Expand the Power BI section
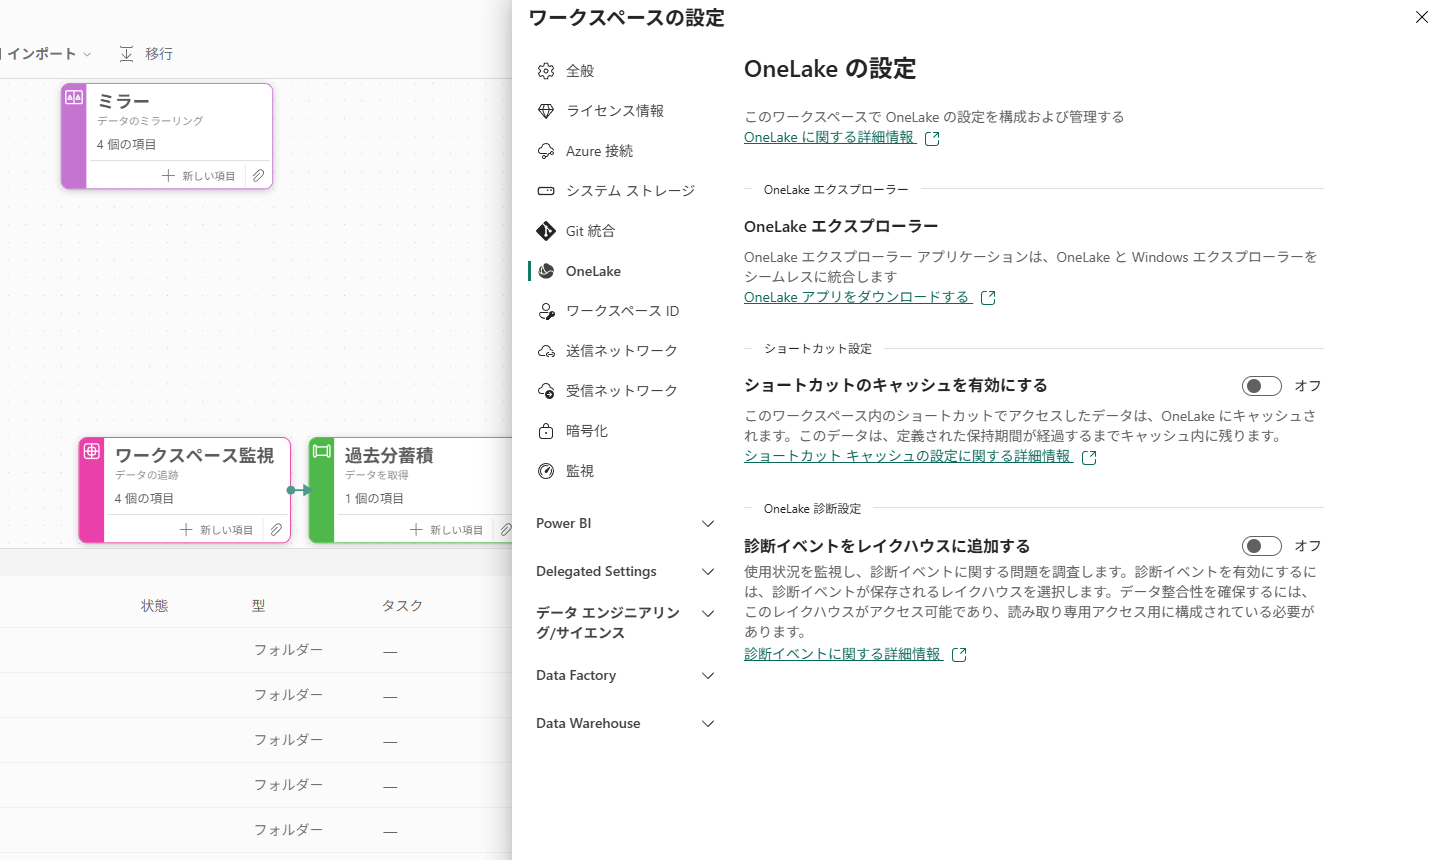Screen dimensions: 1450x860 pyautogui.click(x=626, y=523)
